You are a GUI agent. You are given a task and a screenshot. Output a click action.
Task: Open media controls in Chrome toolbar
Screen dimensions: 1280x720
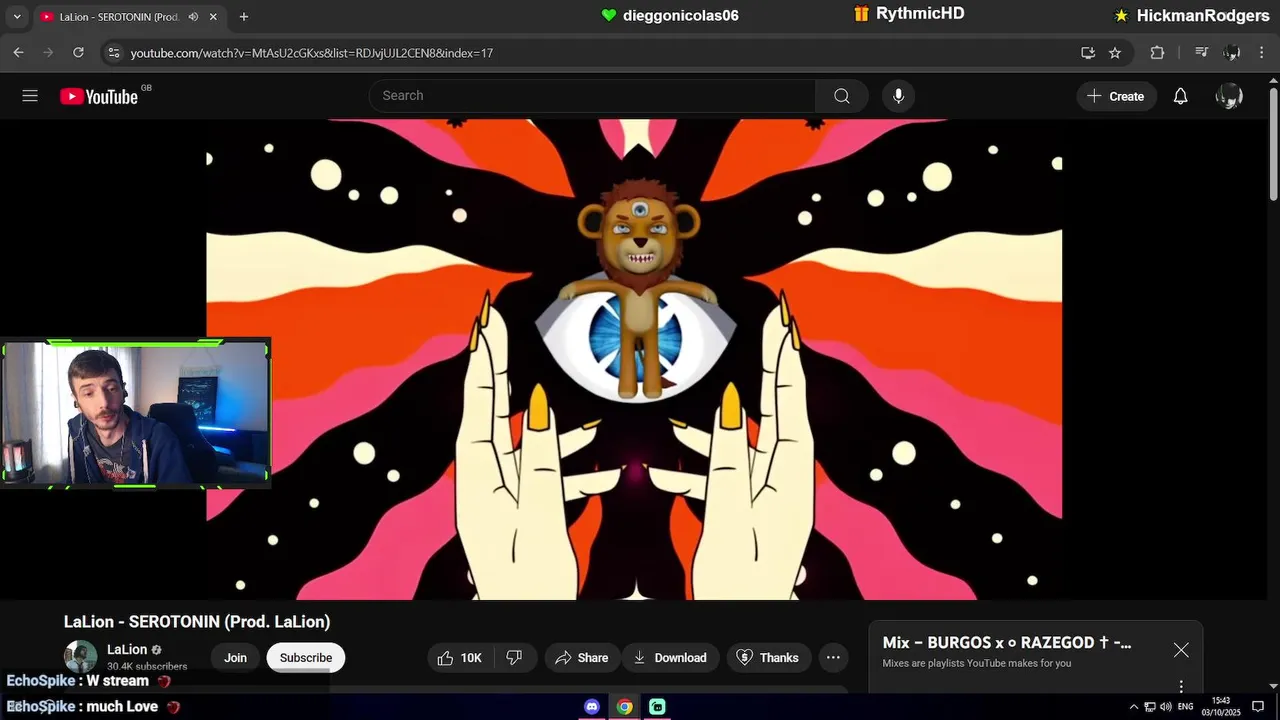[x=1202, y=53]
